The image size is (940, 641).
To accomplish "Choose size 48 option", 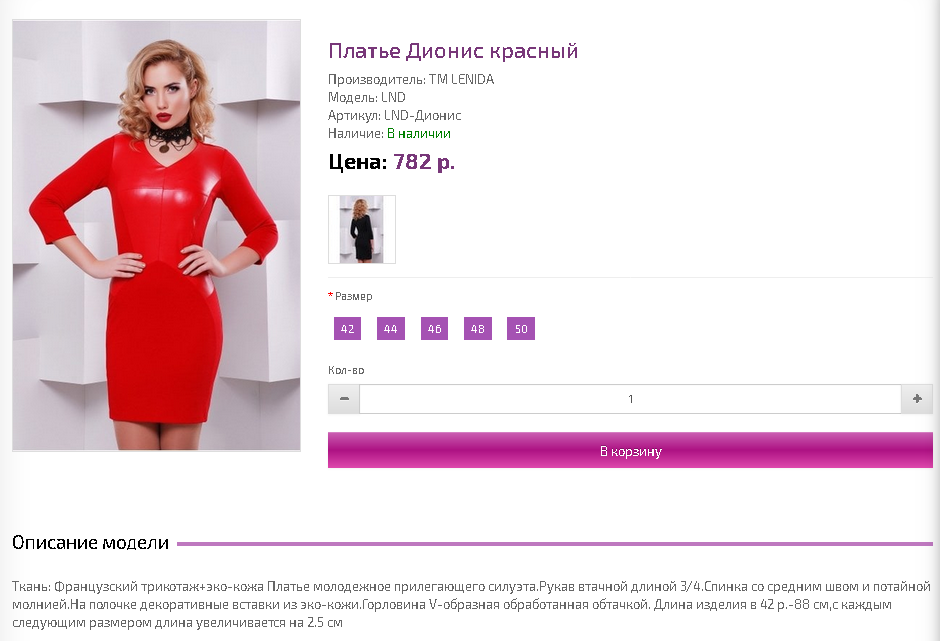I will click(x=478, y=329).
